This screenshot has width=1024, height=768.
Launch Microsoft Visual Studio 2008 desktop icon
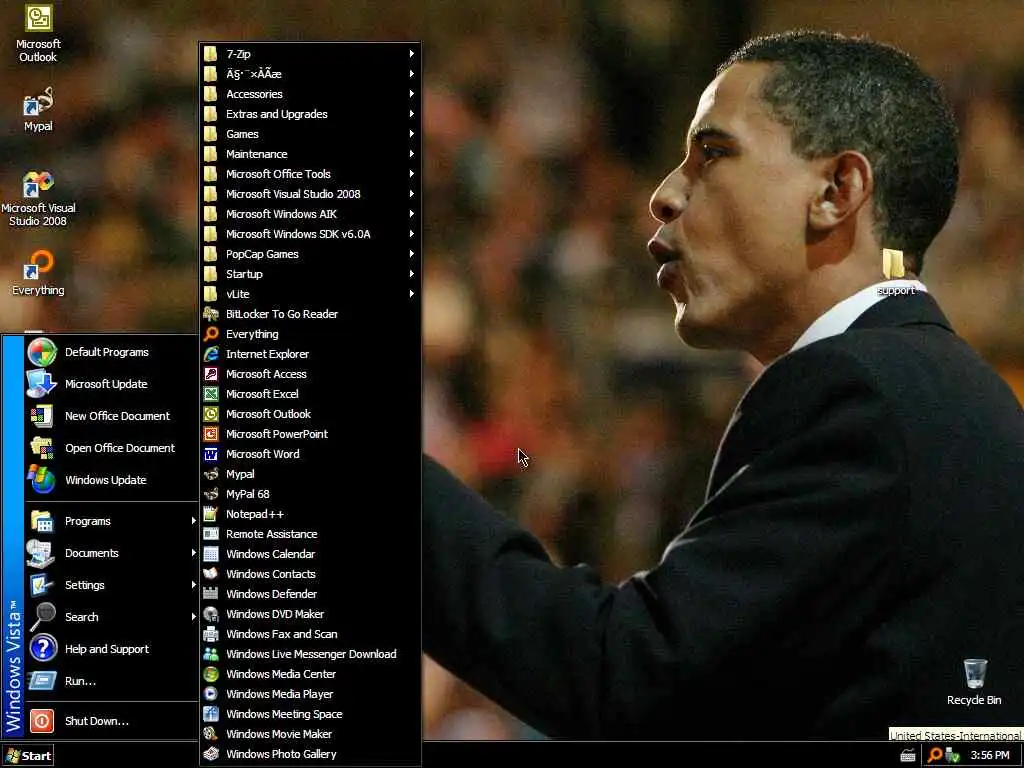coord(38,198)
